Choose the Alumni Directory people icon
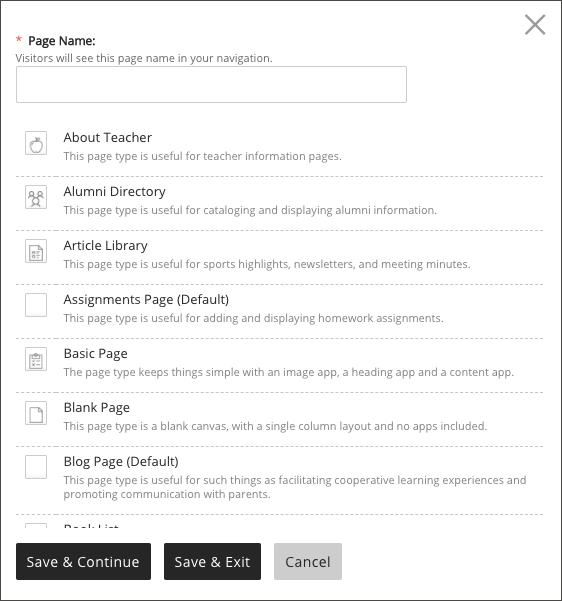 point(36,197)
